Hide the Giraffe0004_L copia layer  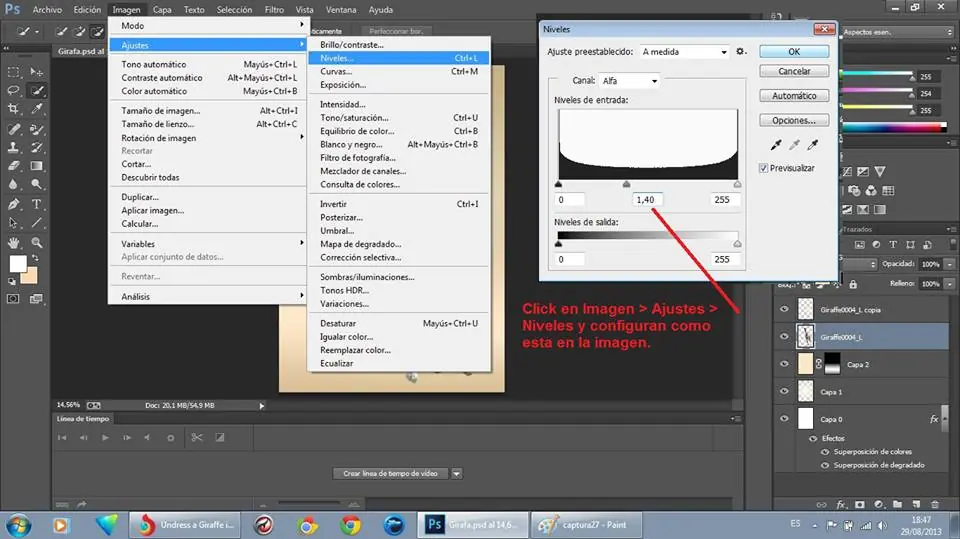tap(784, 309)
